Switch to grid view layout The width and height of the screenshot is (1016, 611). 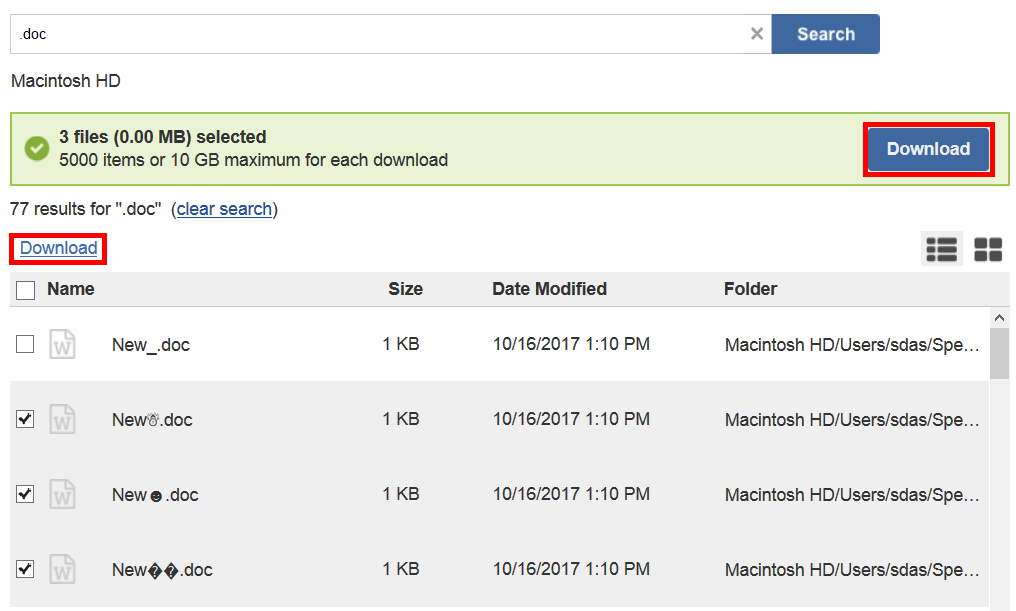tap(987, 248)
